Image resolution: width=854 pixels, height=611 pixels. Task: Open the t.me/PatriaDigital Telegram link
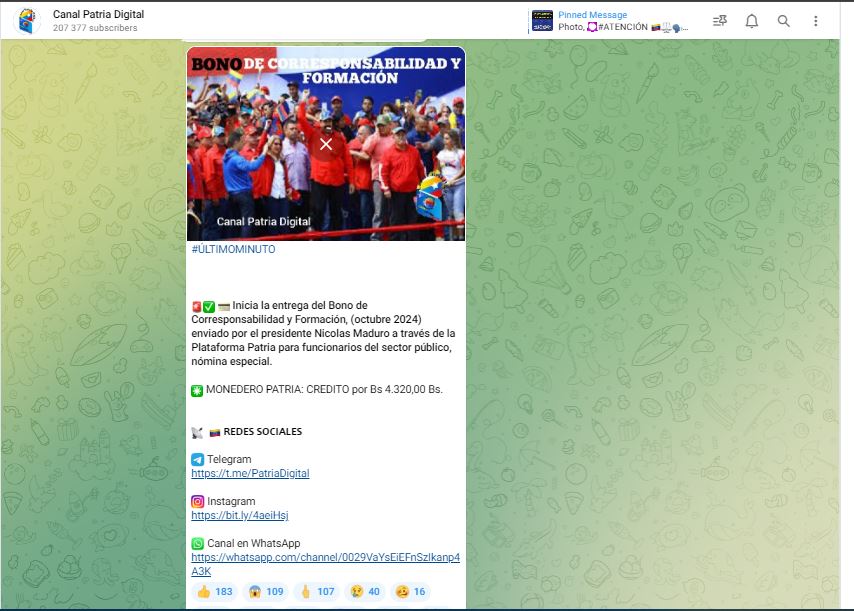click(x=250, y=473)
